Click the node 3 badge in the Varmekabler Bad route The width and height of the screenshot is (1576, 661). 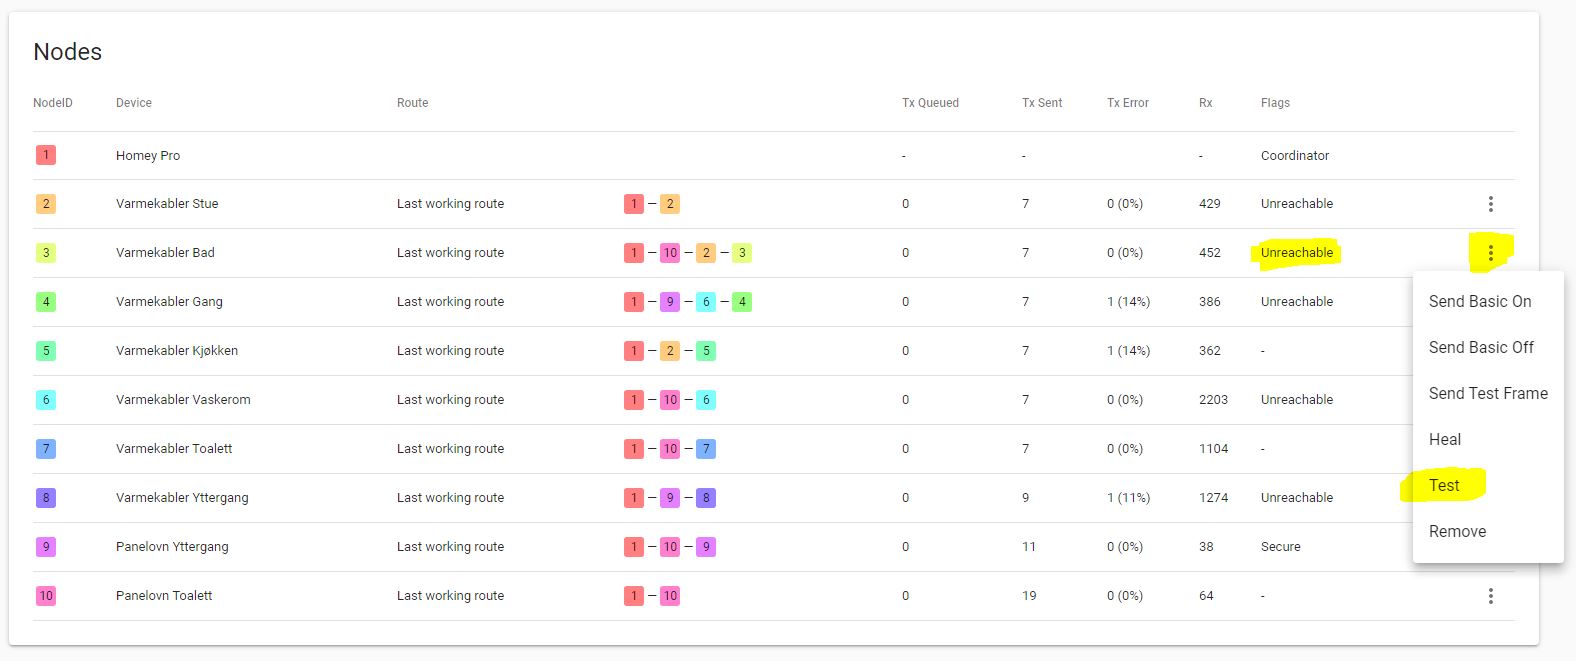pos(742,253)
